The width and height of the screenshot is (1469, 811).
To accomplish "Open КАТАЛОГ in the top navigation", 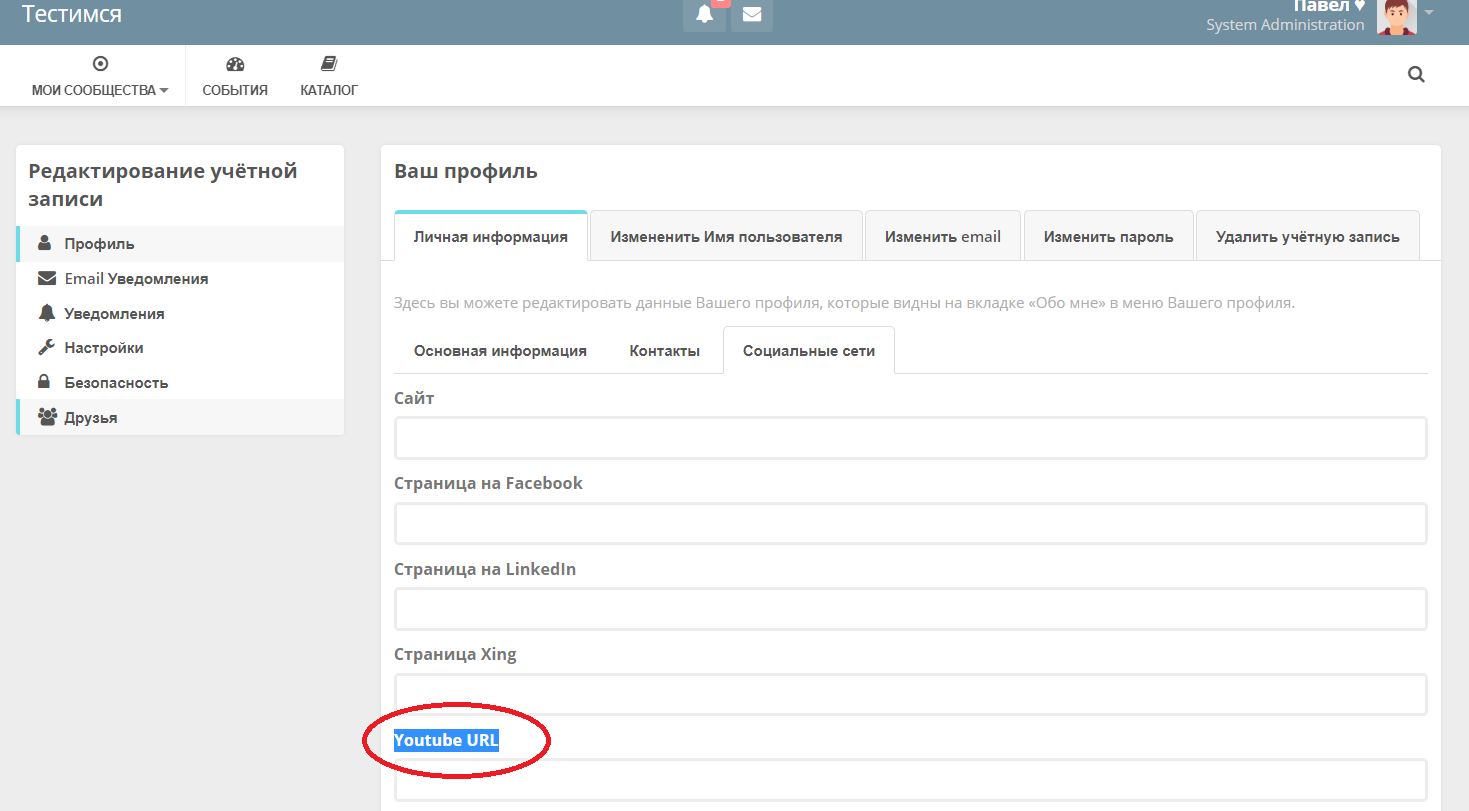I will point(329,90).
